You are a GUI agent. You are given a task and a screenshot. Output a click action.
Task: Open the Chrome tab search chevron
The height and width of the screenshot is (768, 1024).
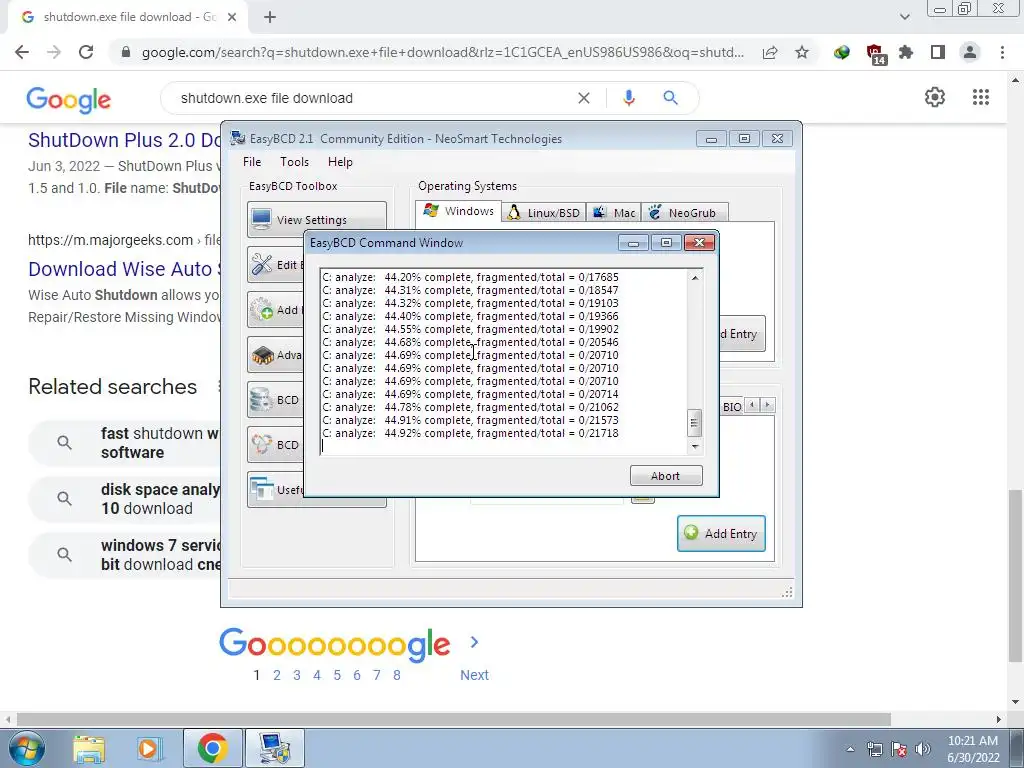[904, 17]
